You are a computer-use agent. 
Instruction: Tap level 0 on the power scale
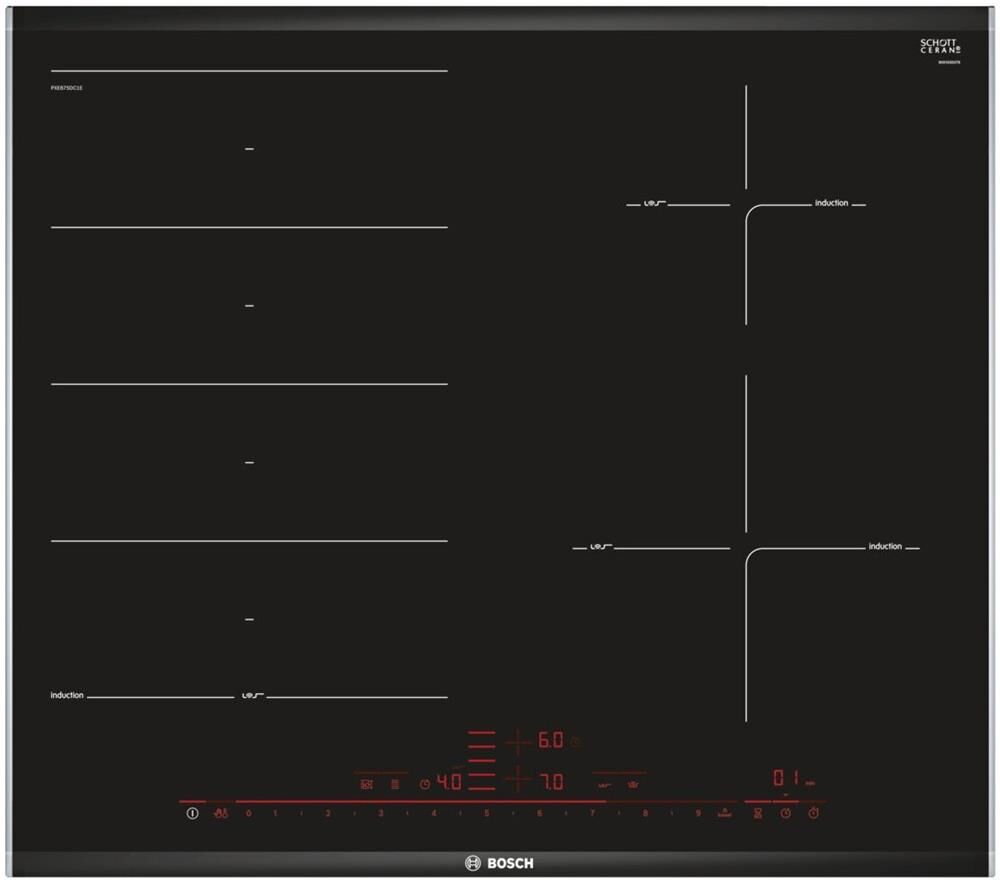249,813
